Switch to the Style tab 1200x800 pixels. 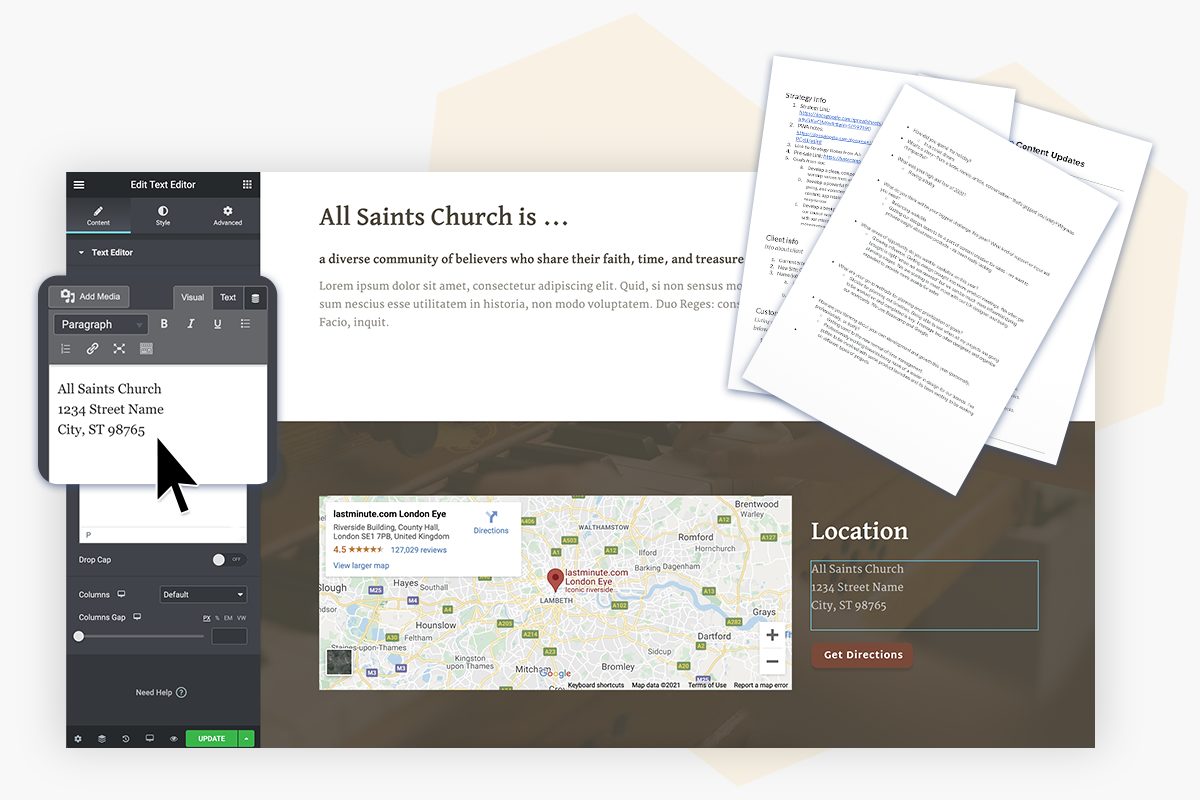pos(163,215)
